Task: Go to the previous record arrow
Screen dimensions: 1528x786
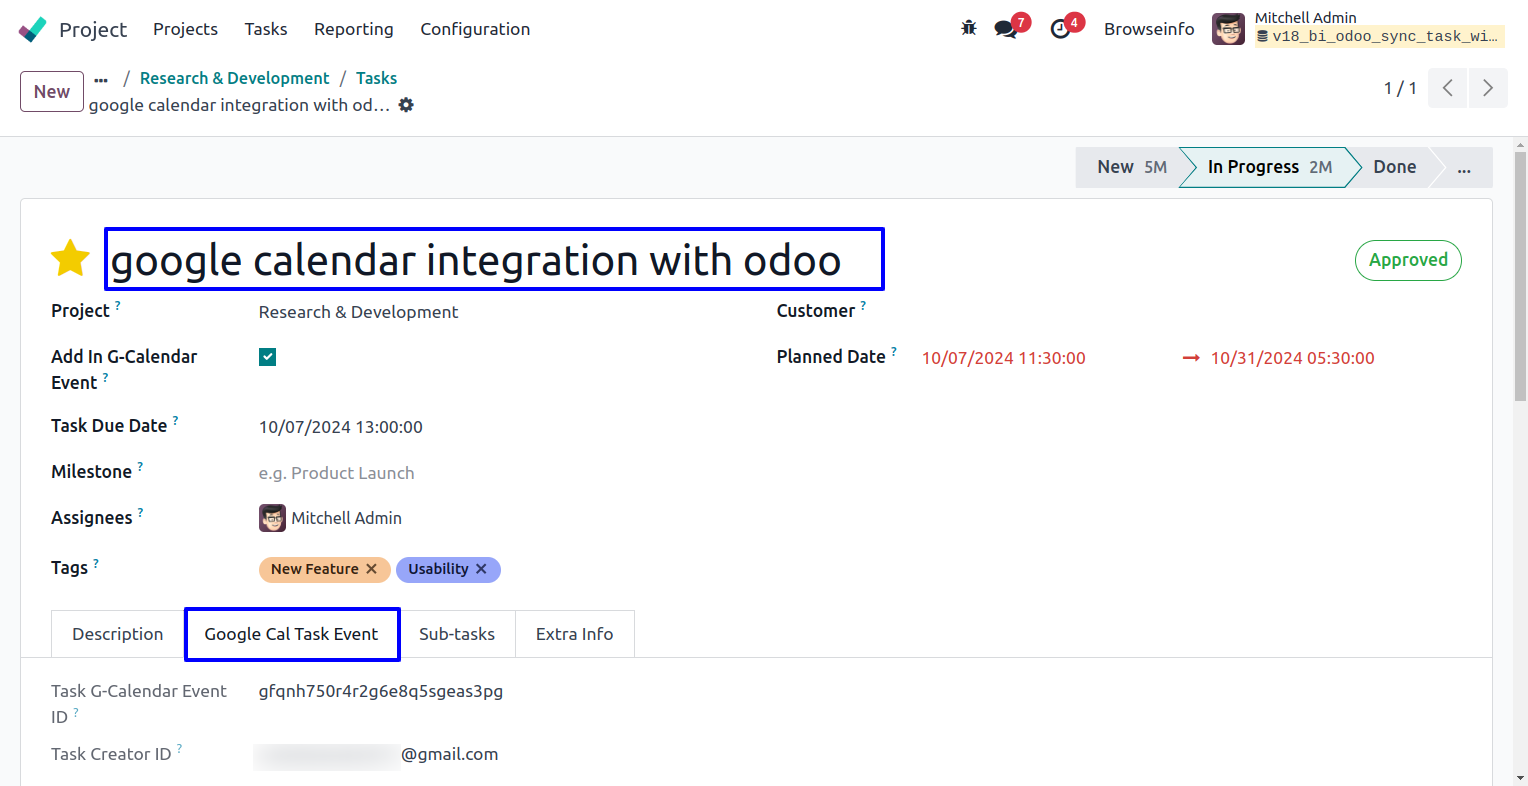Action: pos(1447,88)
